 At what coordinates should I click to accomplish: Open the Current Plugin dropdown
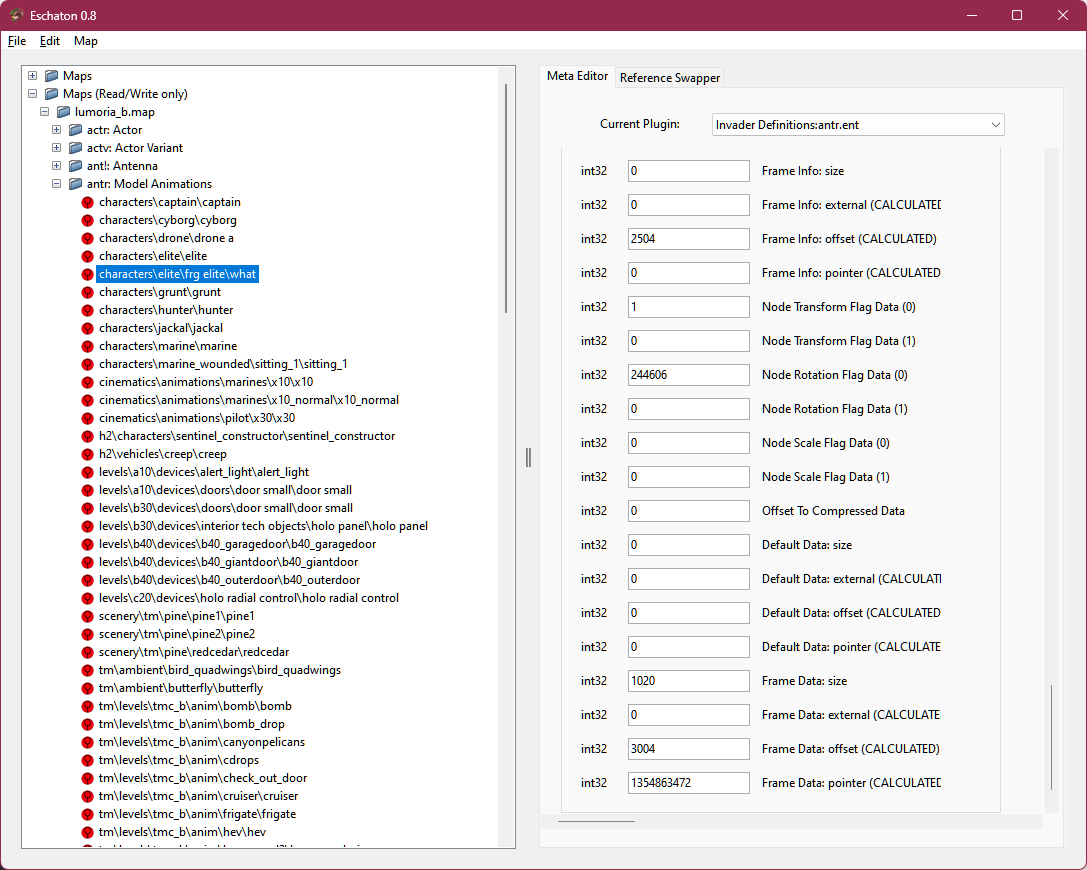994,124
